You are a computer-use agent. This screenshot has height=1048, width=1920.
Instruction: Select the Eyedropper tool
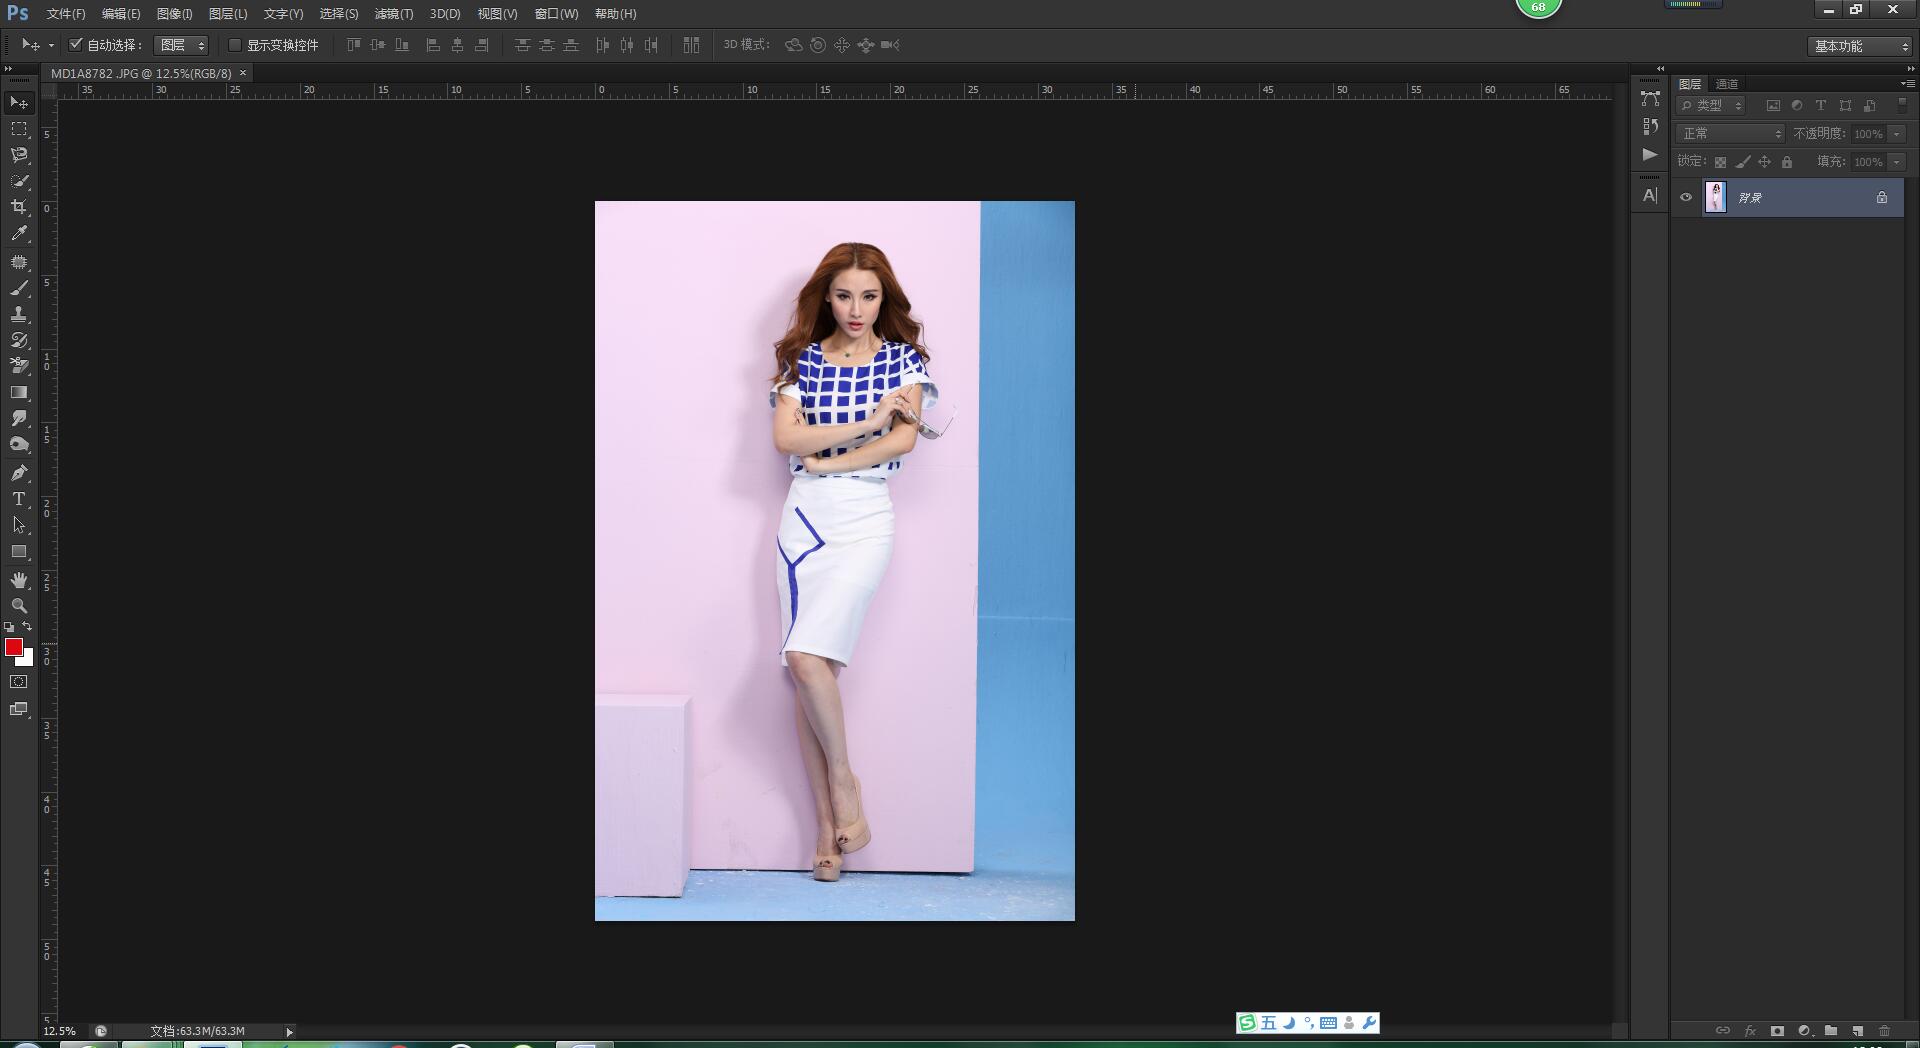(19, 233)
